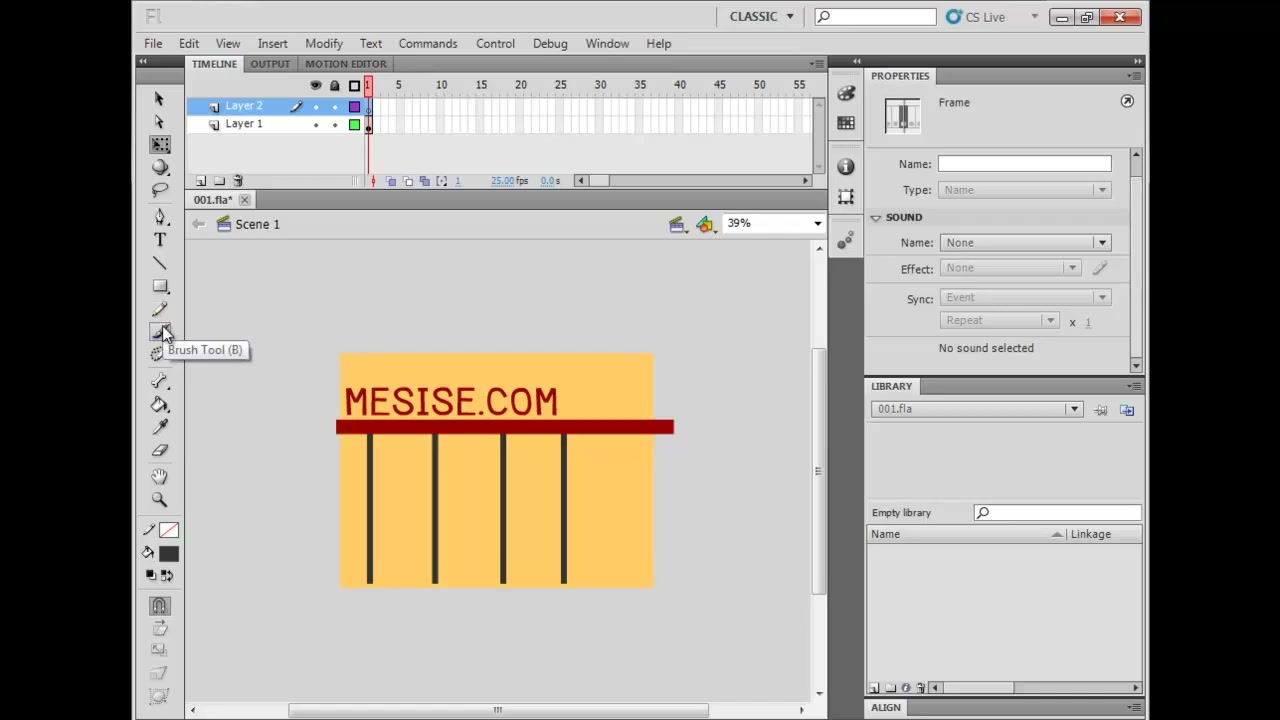Select the Line tool

(x=160, y=263)
